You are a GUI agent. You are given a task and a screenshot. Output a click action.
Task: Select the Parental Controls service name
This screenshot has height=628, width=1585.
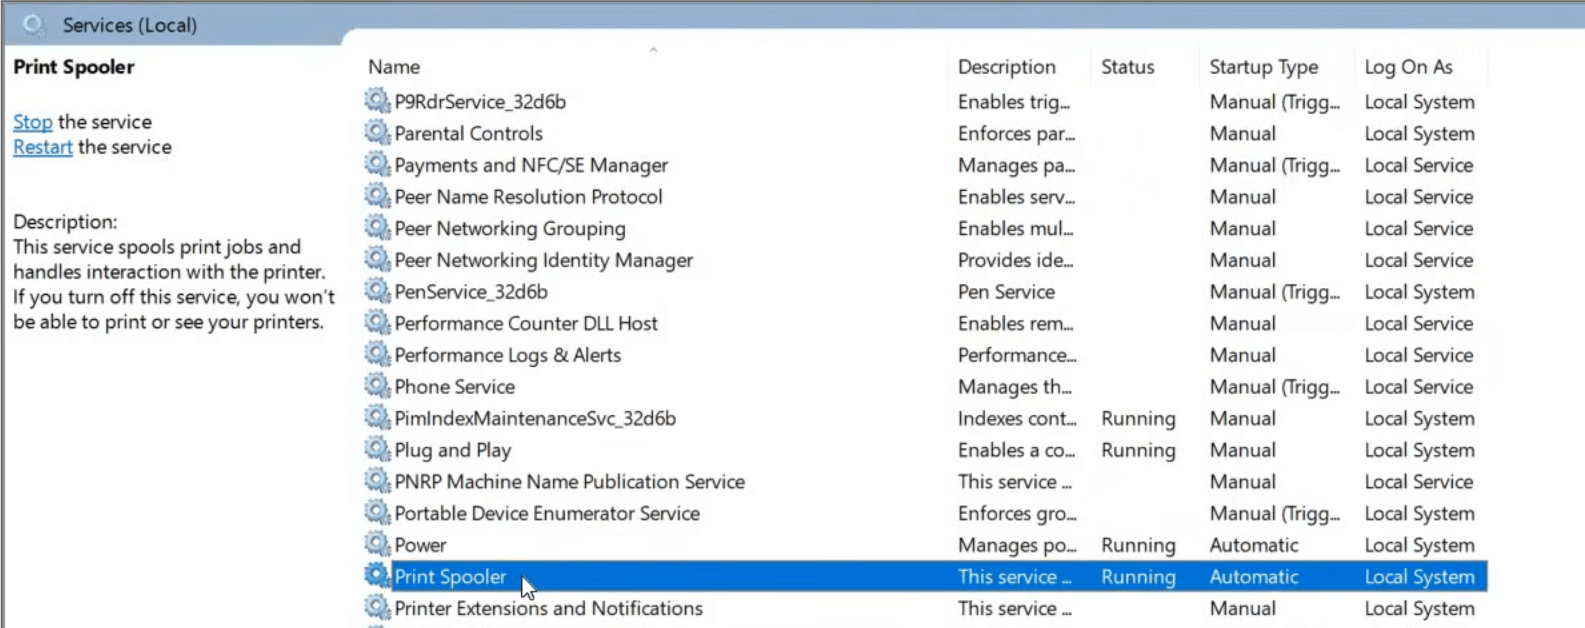pos(469,133)
